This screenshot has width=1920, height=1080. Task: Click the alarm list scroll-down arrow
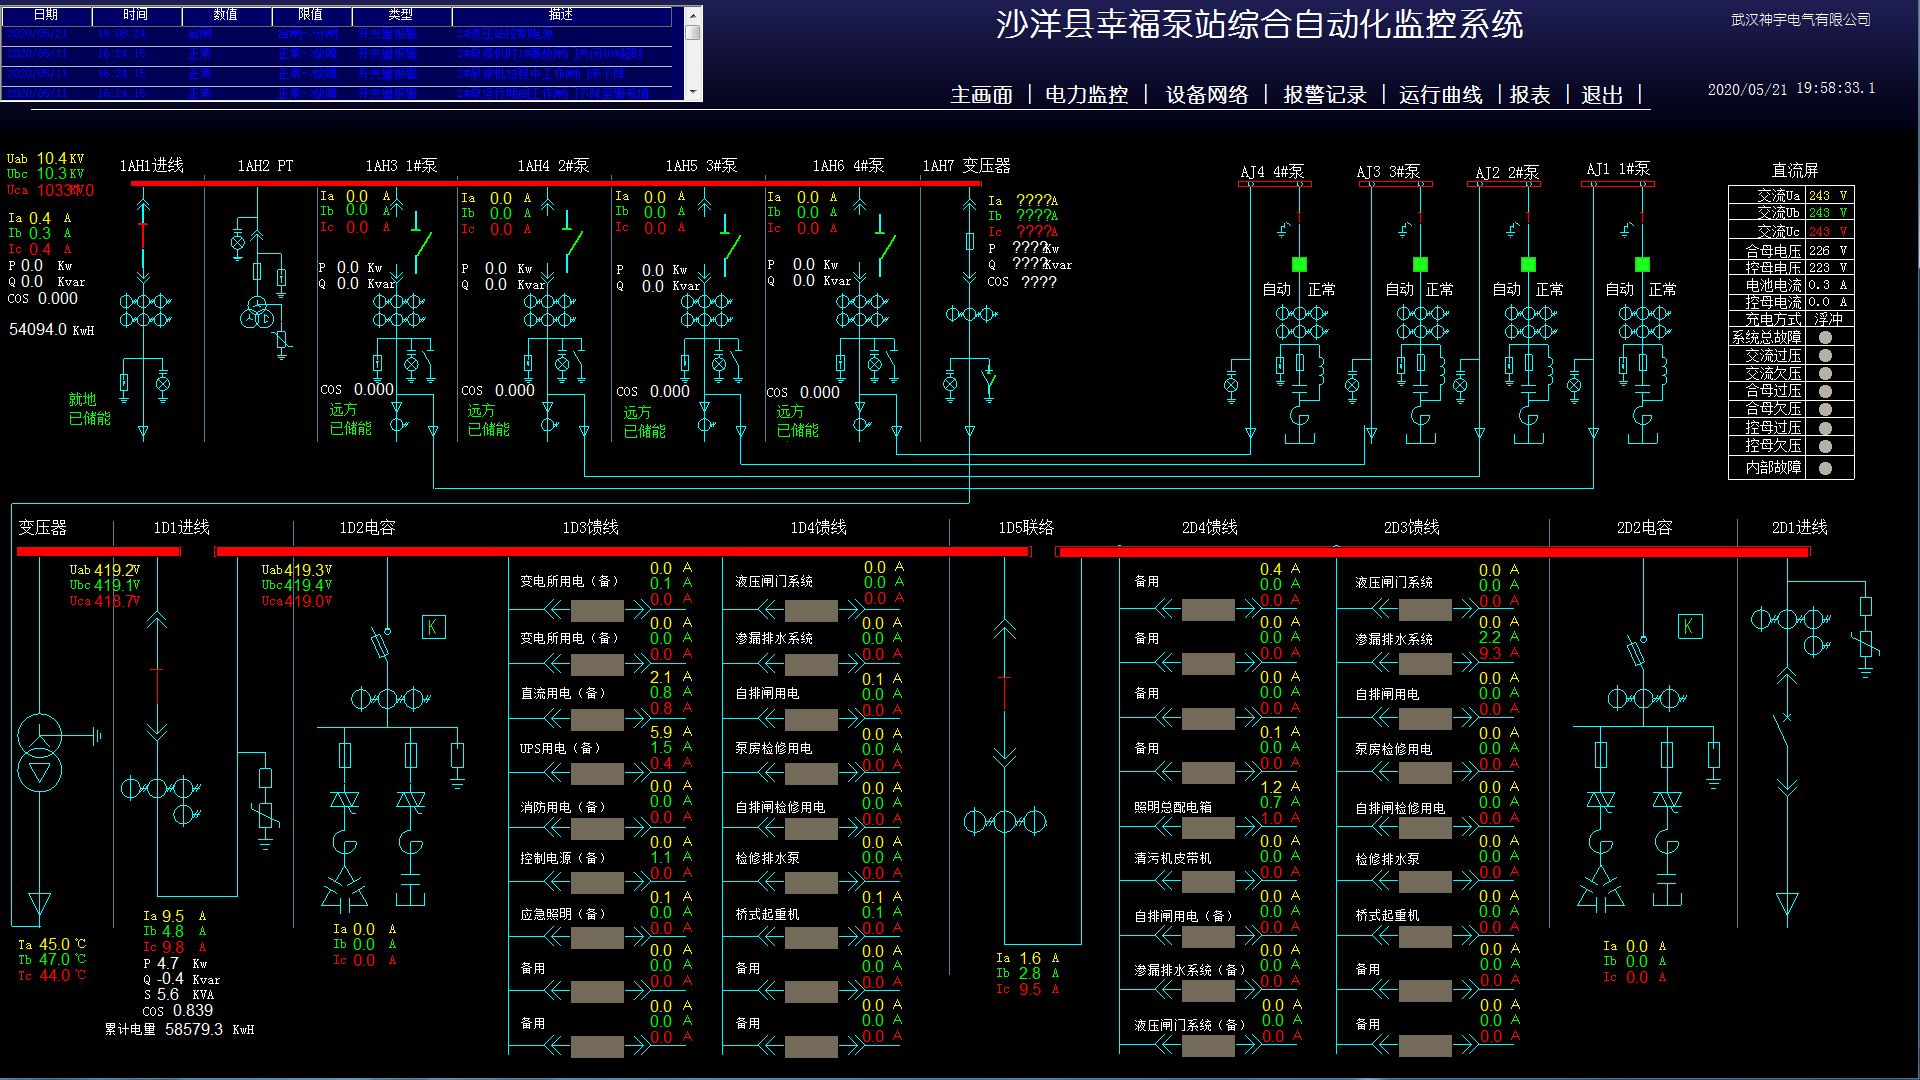693,92
